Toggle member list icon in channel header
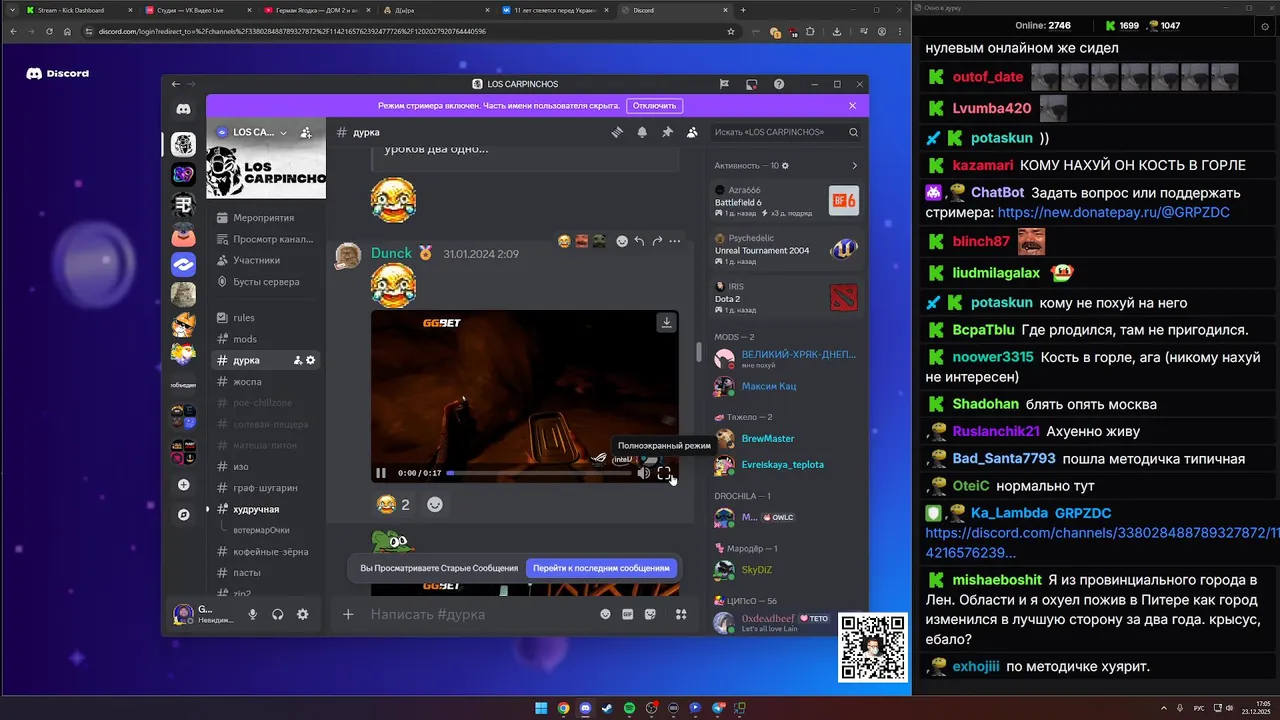 [x=692, y=132]
